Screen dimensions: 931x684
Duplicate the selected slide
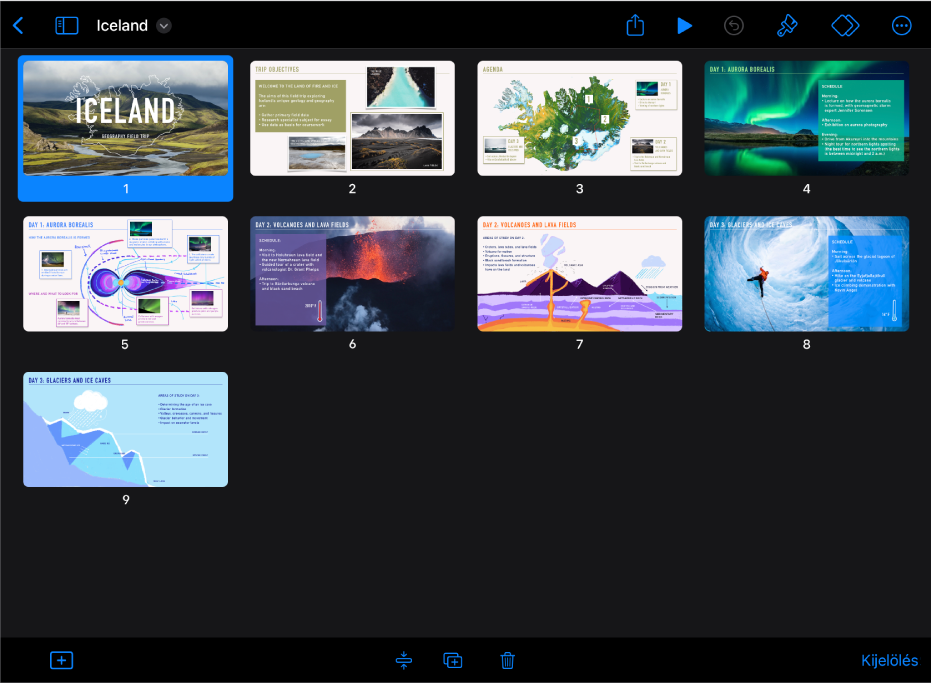452,660
